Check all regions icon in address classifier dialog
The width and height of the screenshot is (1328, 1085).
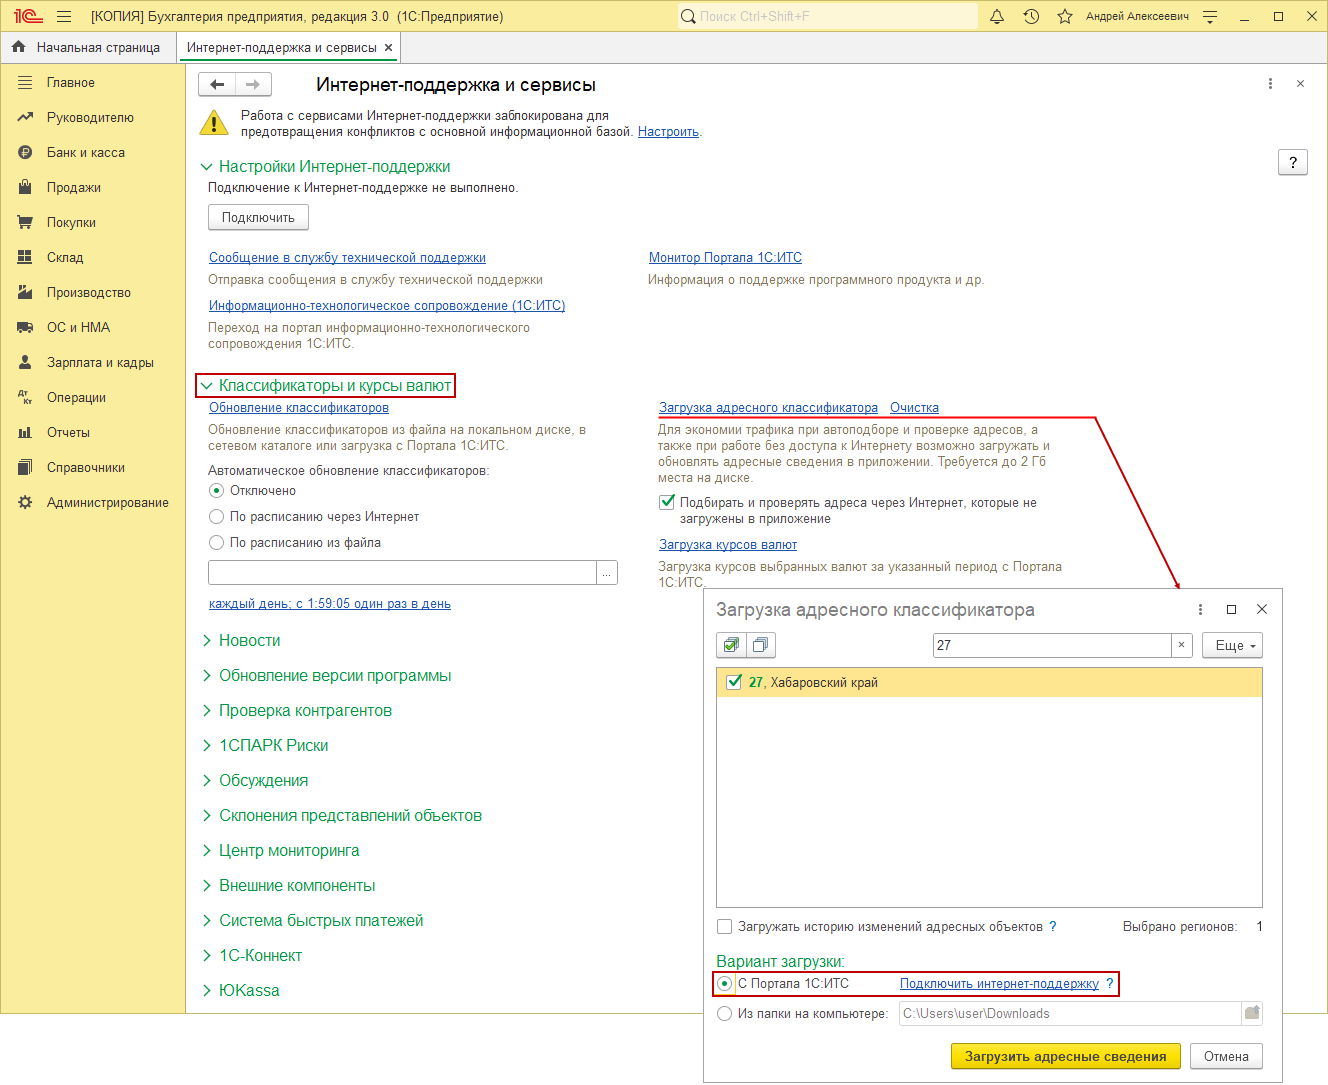point(731,645)
